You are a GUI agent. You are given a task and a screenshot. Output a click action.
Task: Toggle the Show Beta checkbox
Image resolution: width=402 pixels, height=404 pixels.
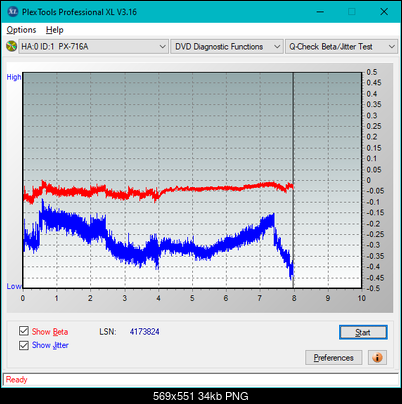coord(24,331)
